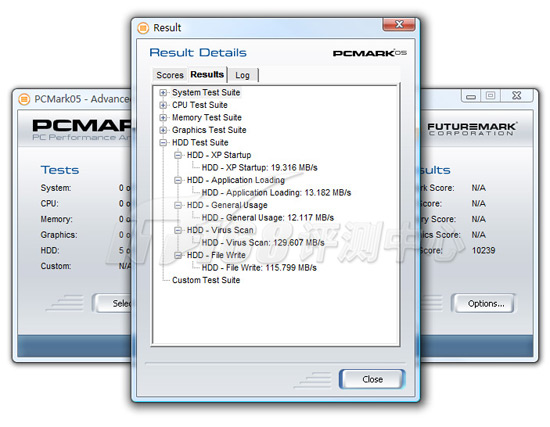
Task: Switch to the Scores tab
Action: pos(170,75)
